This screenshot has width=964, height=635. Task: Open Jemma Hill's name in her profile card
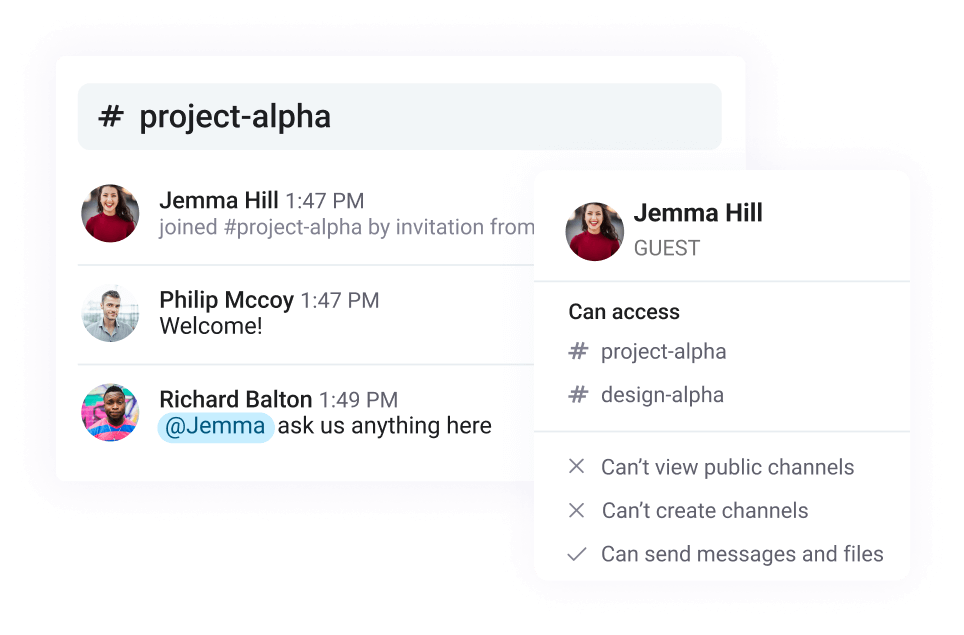click(x=698, y=212)
